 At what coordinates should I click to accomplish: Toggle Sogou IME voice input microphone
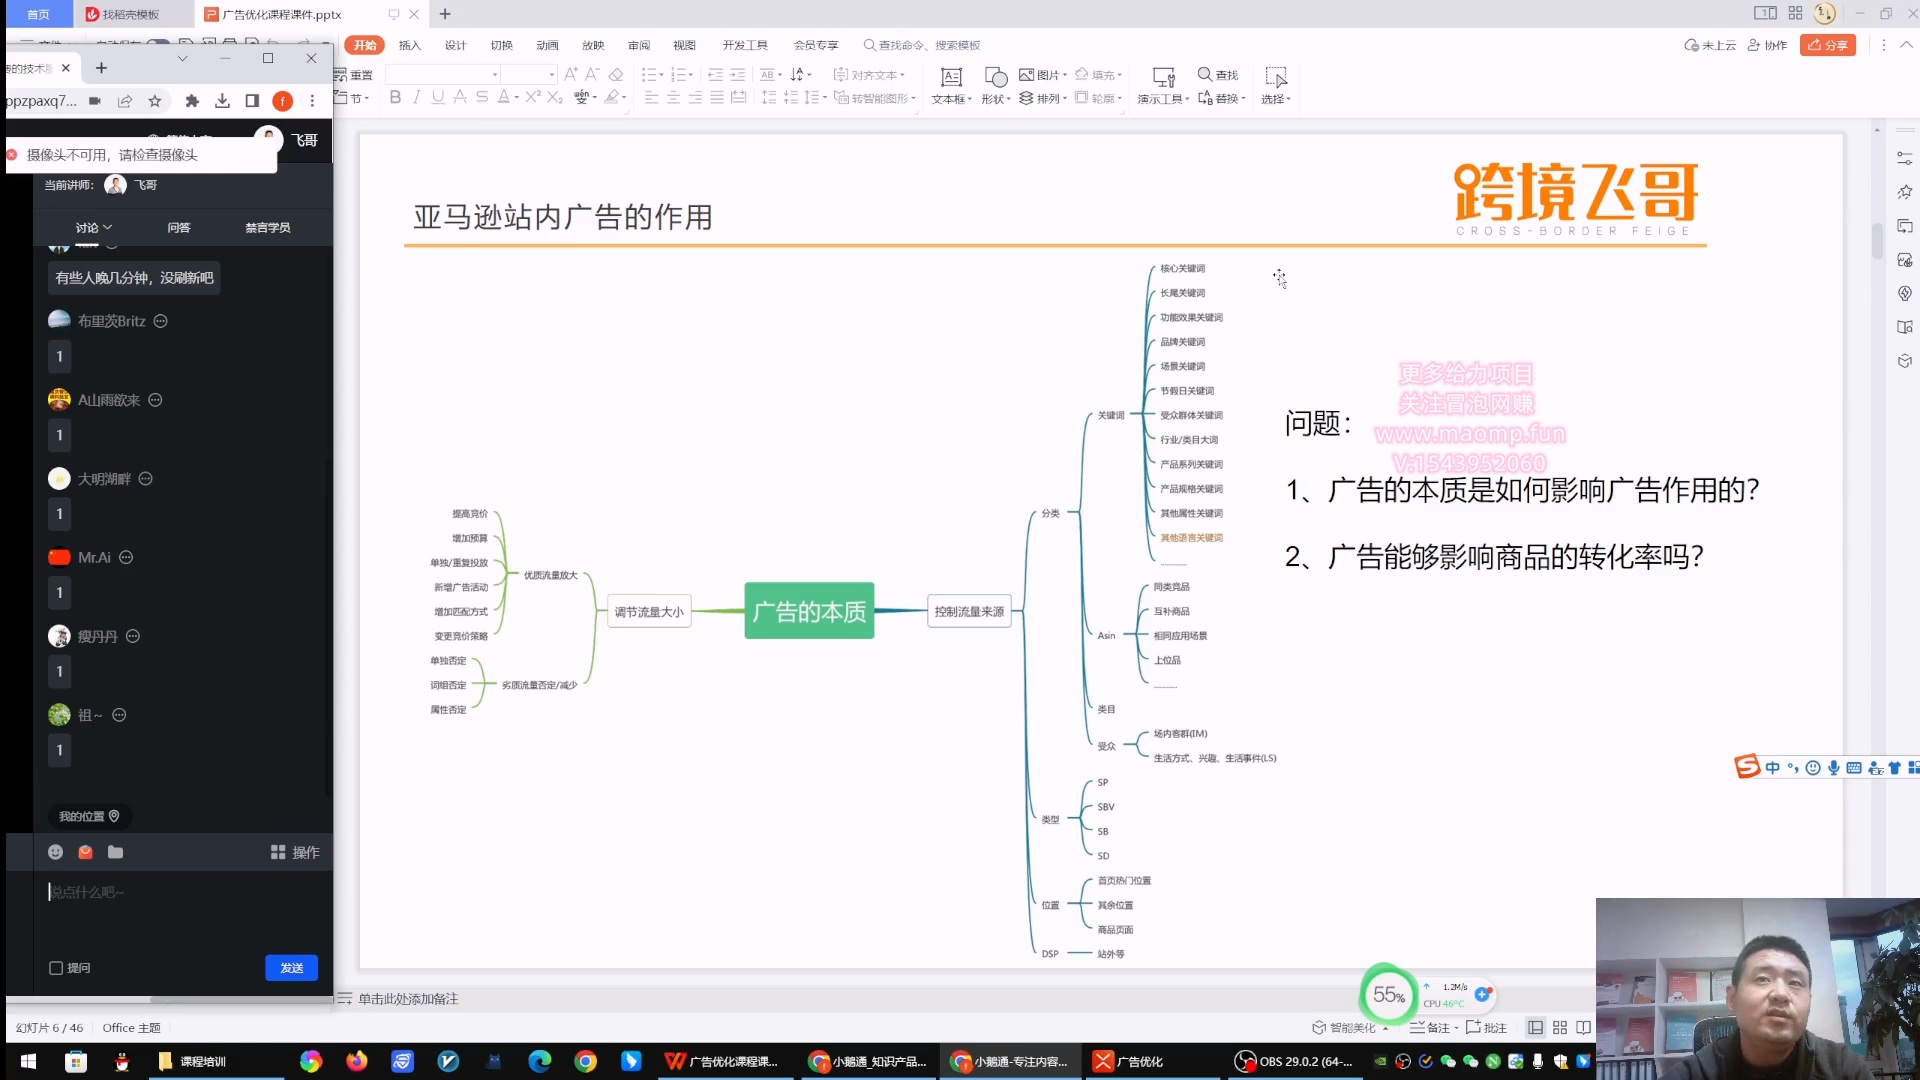(1834, 768)
